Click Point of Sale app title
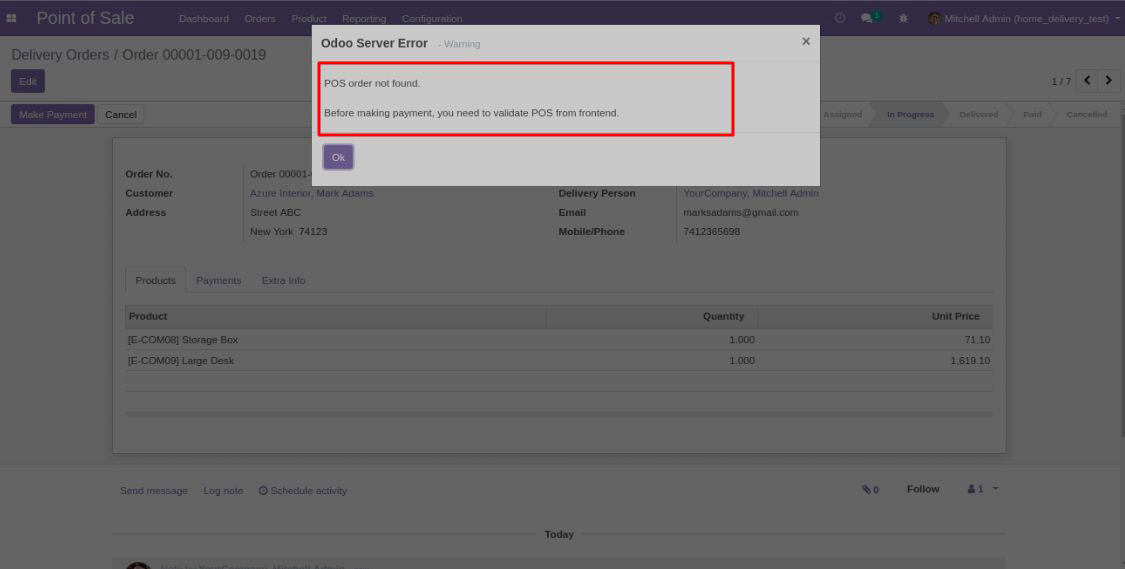The height and width of the screenshot is (569, 1125). (85, 18)
